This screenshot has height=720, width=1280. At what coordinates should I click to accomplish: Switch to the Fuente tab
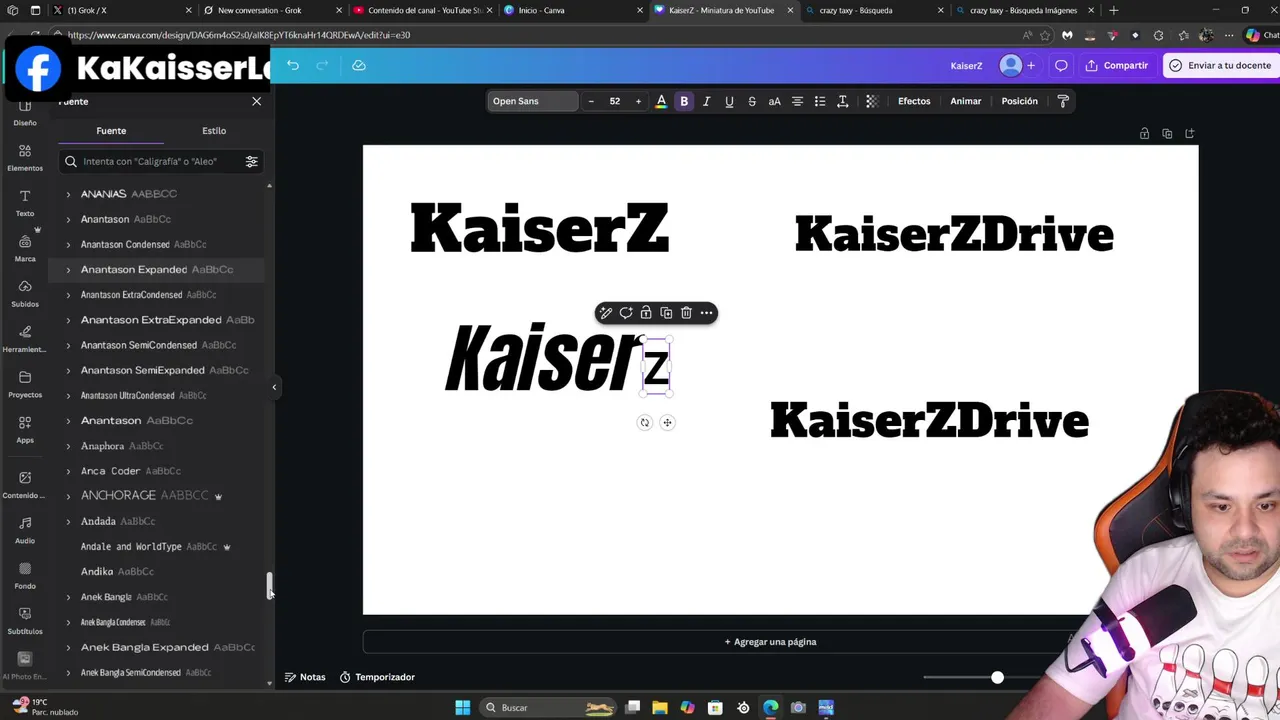click(111, 131)
